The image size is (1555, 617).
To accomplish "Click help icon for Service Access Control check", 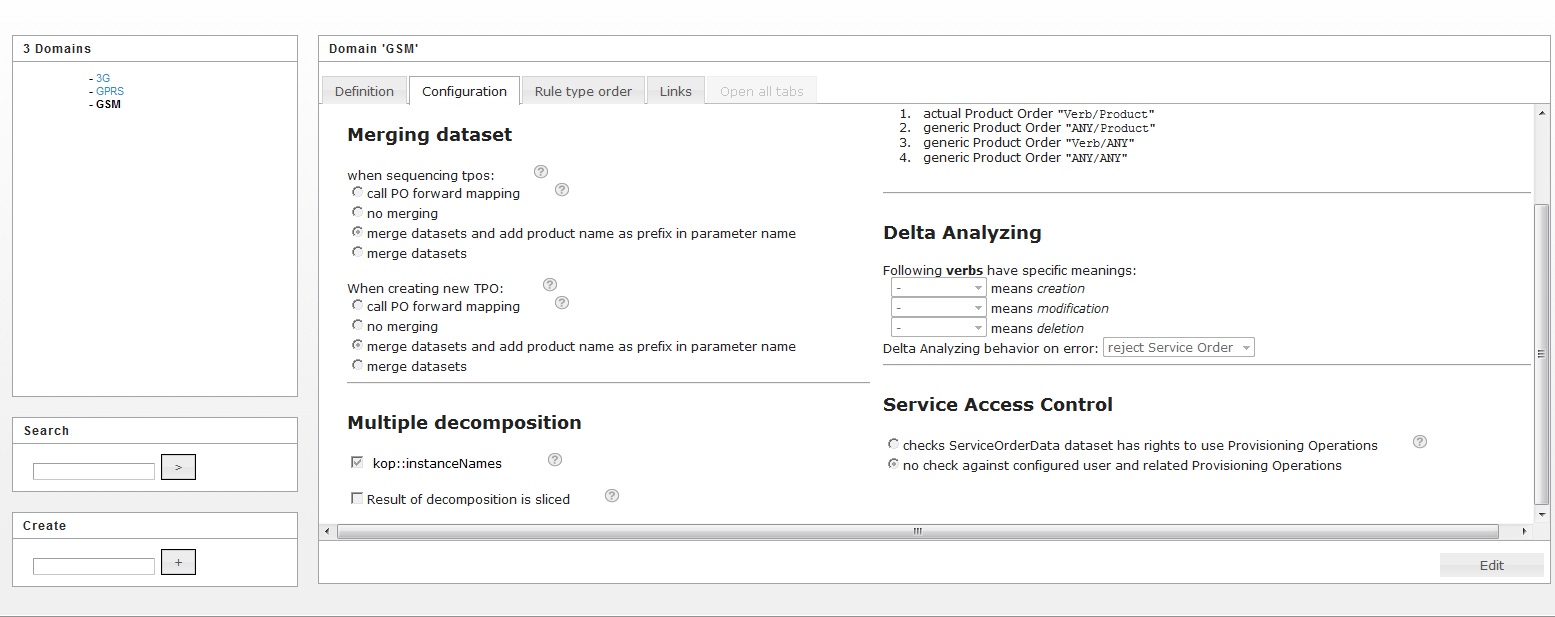I will 1419,442.
